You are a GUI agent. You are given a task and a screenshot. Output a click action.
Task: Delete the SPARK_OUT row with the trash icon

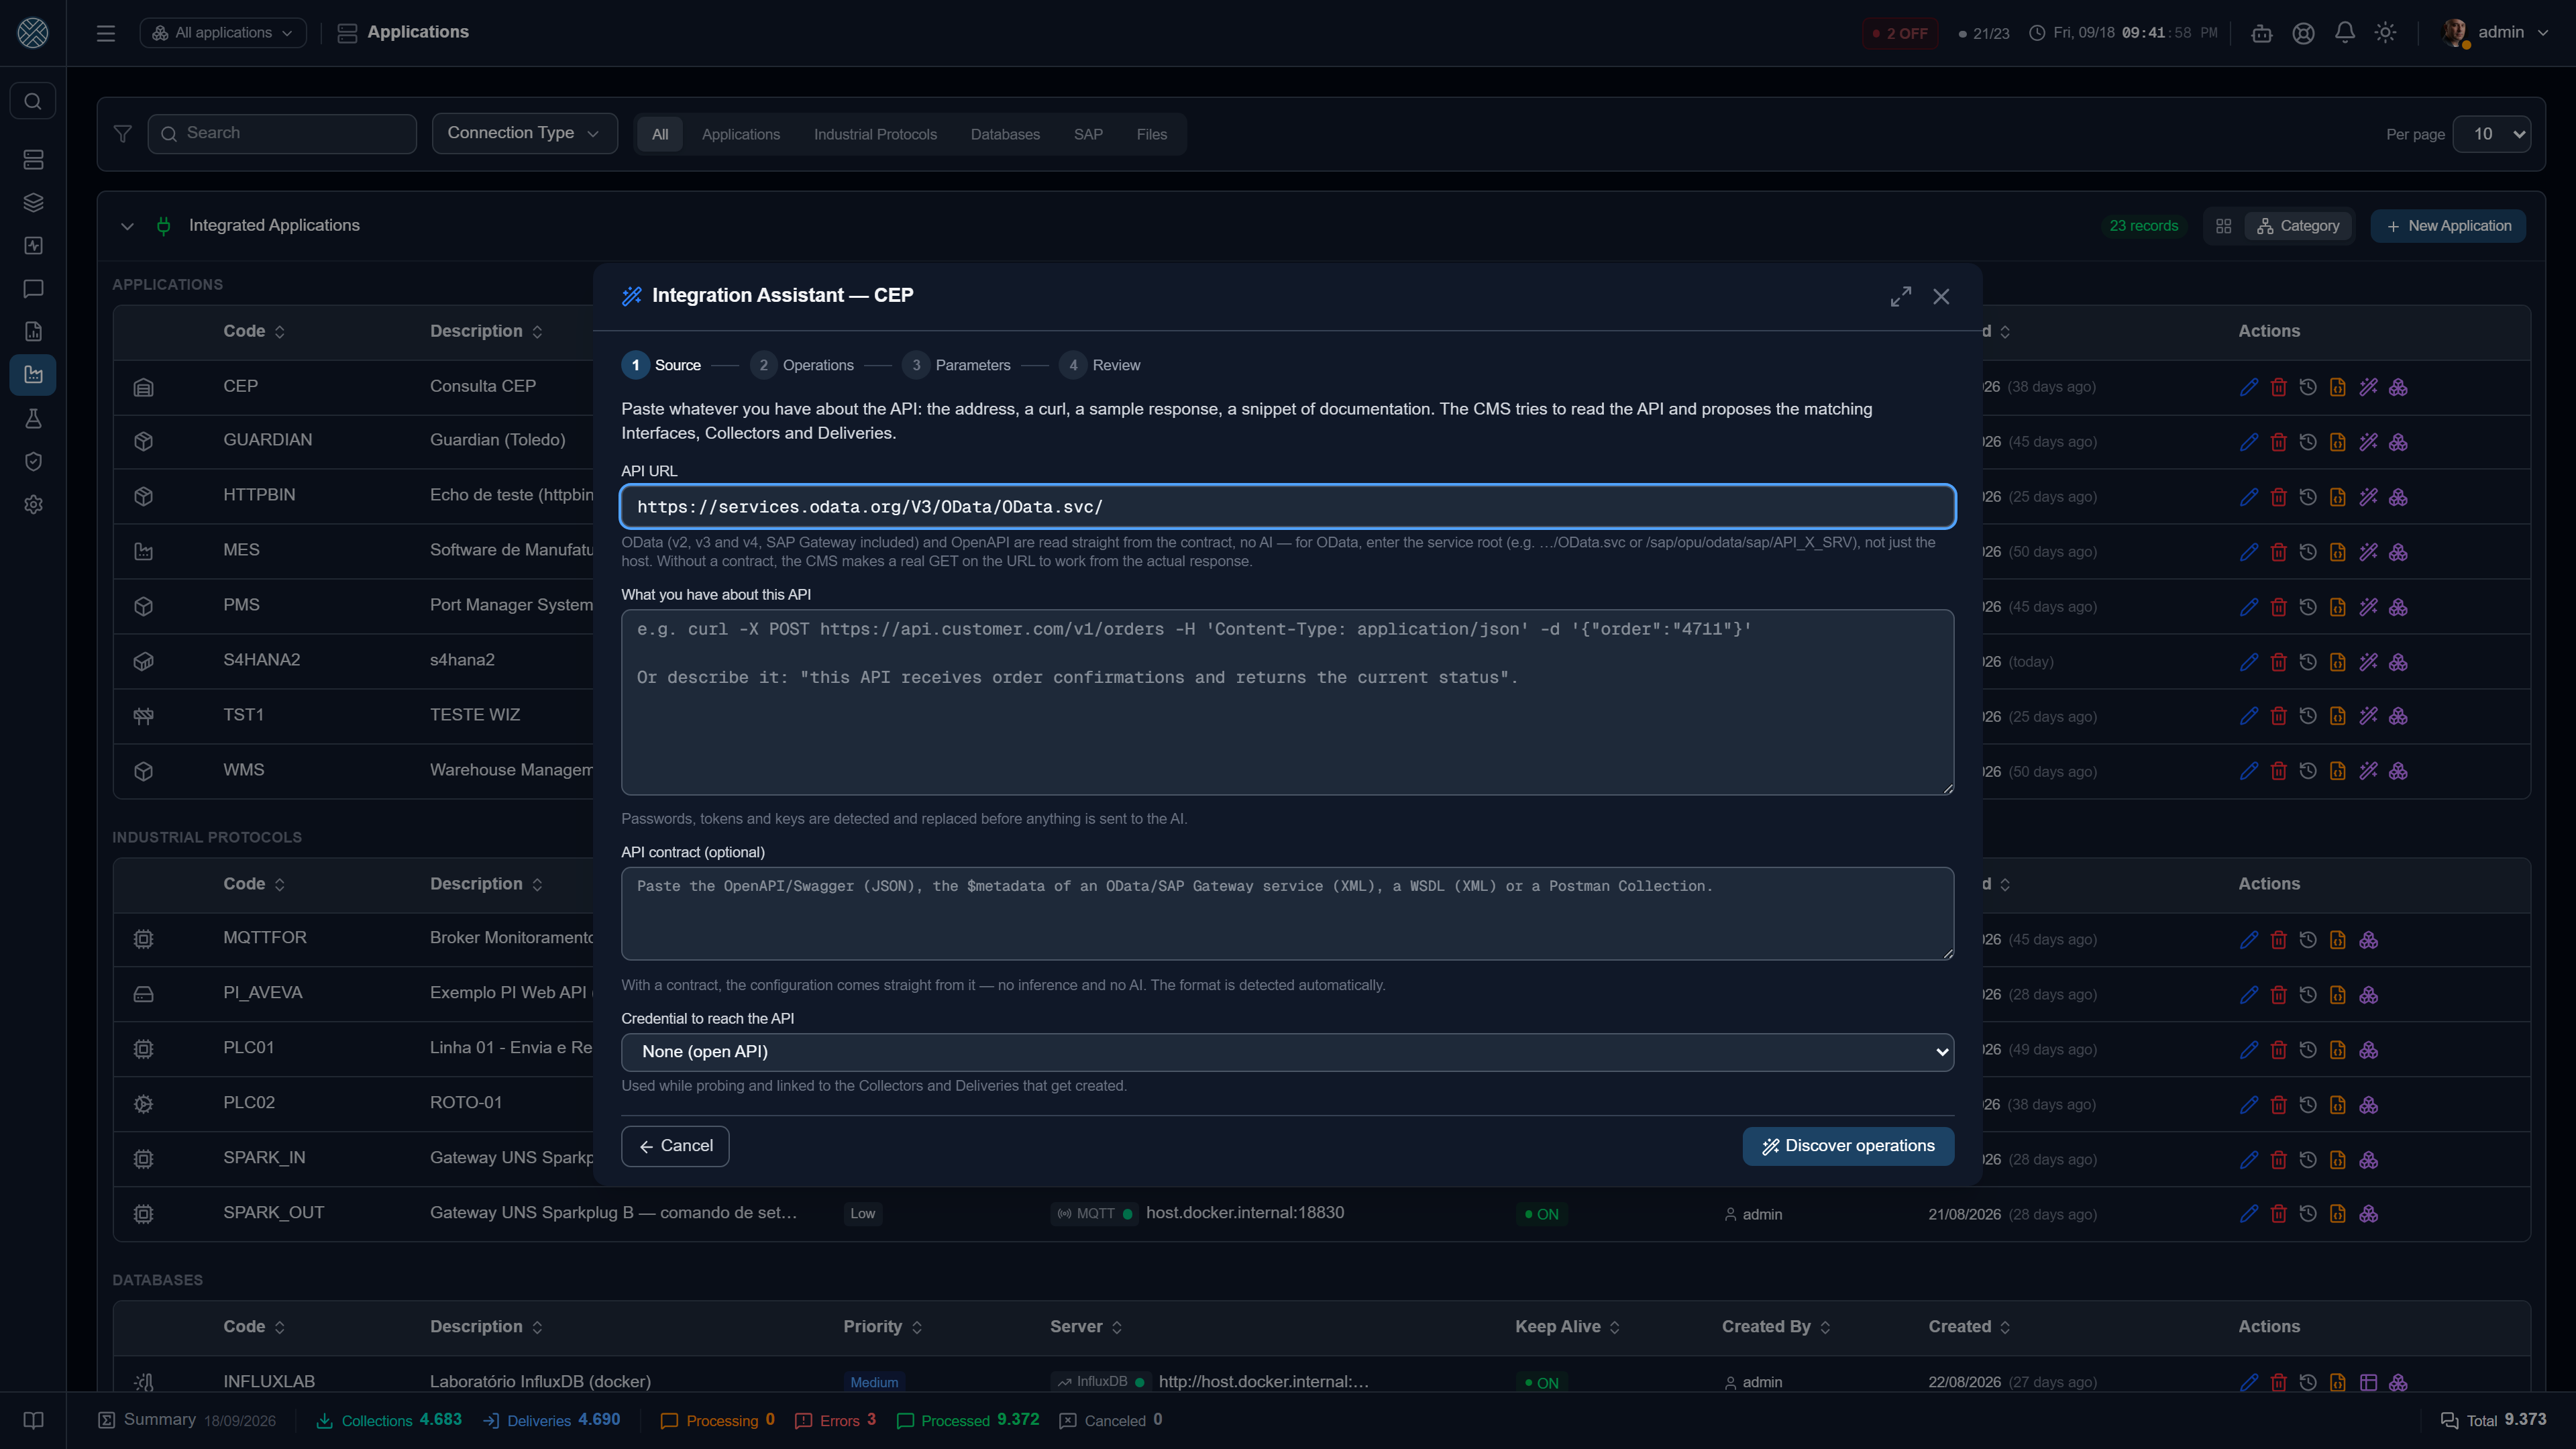[2278, 1214]
